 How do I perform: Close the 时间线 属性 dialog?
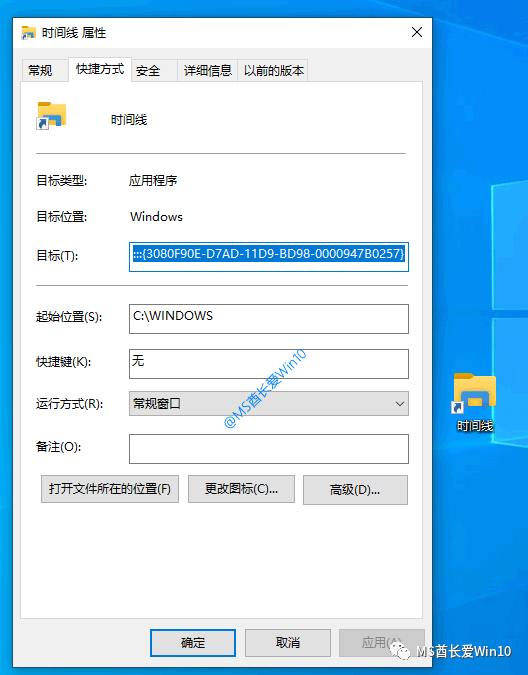[x=417, y=32]
